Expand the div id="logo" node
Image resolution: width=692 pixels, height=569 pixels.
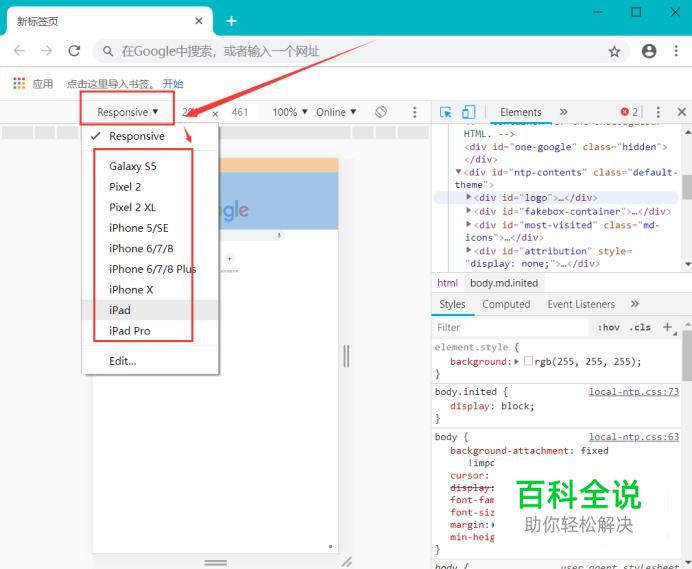[x=469, y=197]
